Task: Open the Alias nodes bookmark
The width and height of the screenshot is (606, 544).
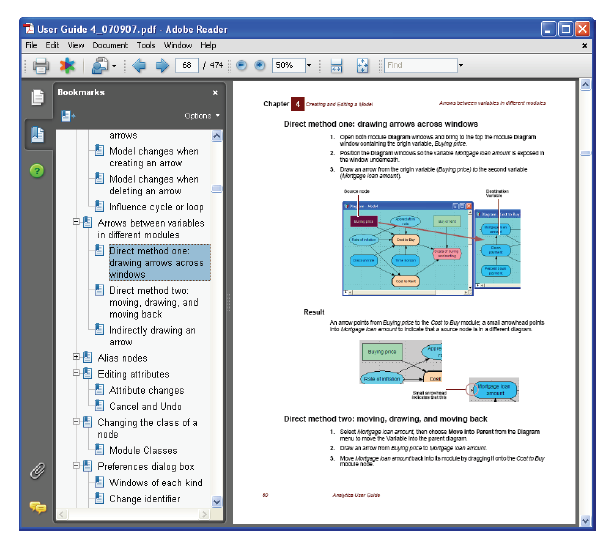Action: (x=123, y=358)
